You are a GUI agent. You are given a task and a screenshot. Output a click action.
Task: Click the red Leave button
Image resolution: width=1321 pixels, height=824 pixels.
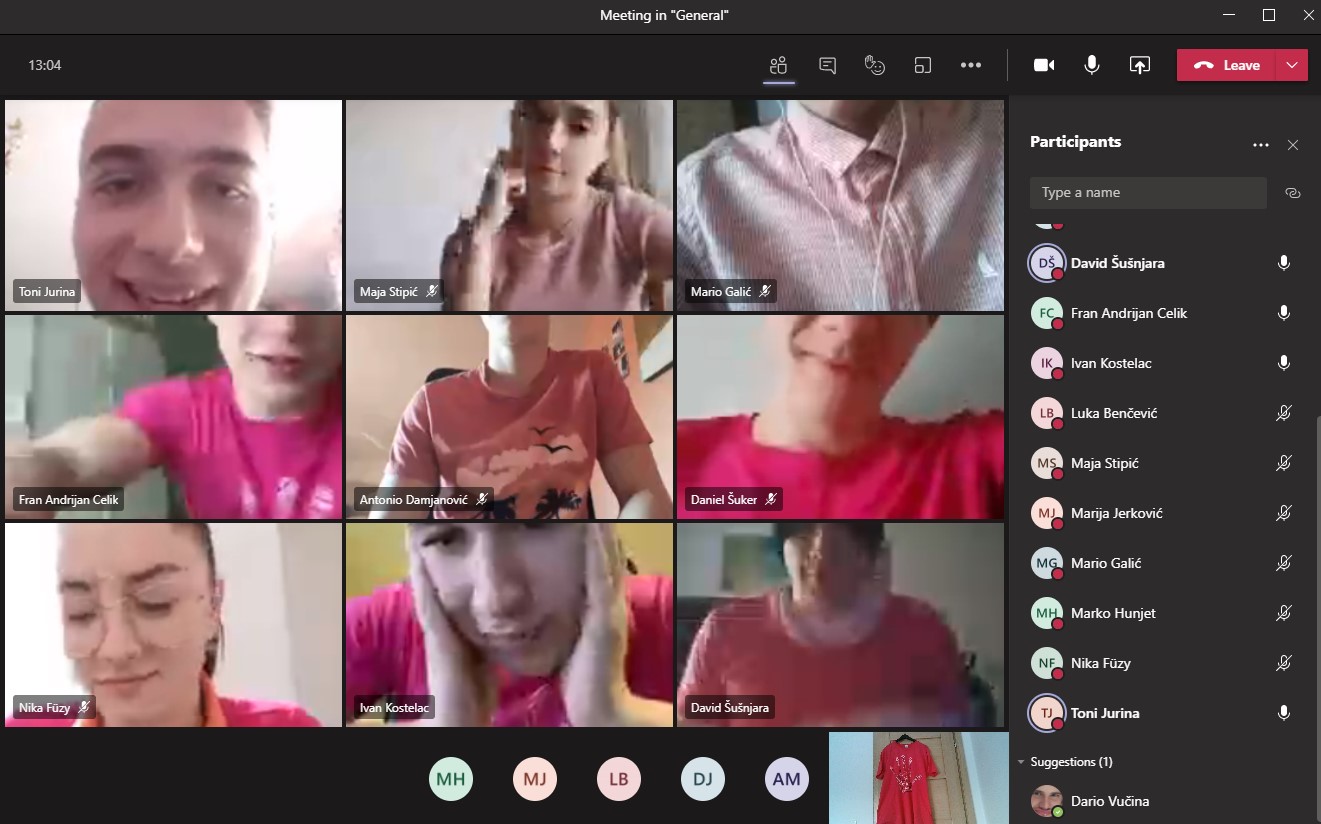[x=1227, y=65]
